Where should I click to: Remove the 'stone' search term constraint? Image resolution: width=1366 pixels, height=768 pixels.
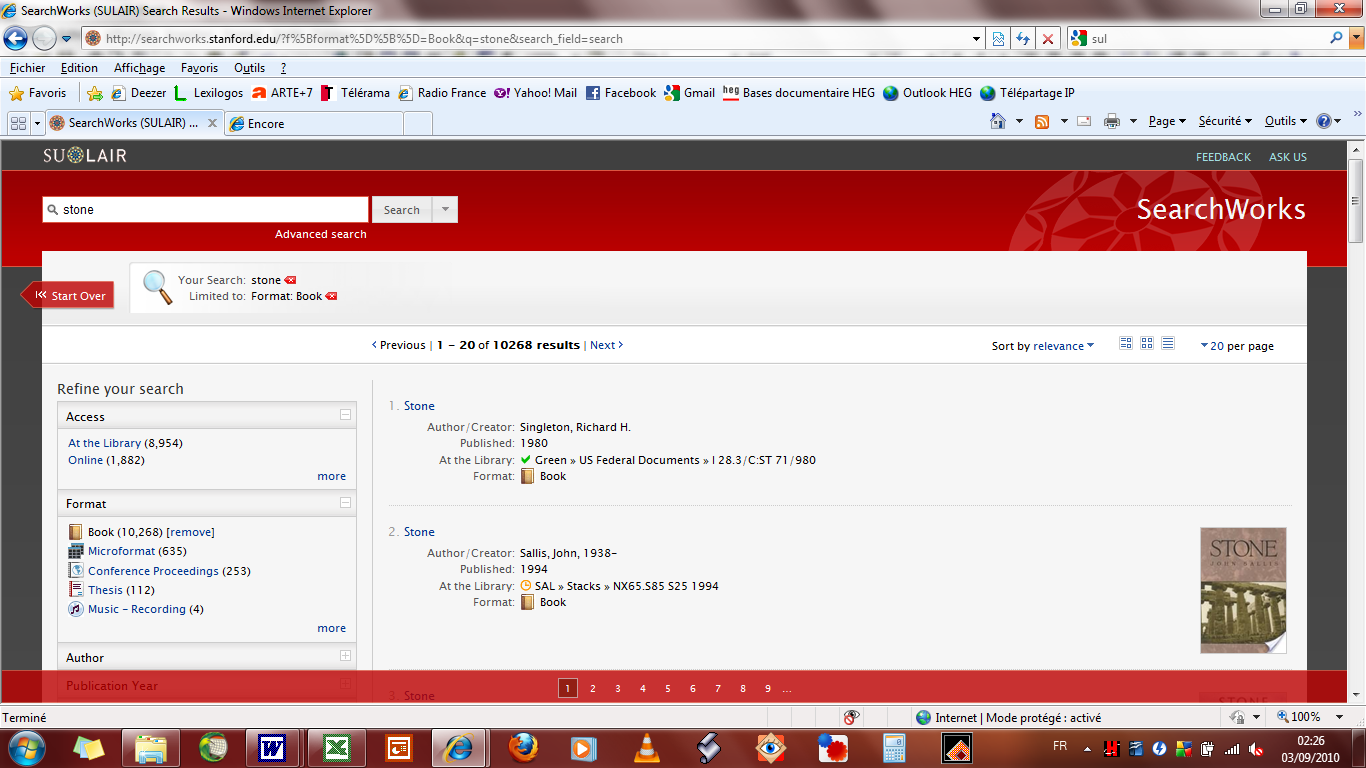[290, 280]
